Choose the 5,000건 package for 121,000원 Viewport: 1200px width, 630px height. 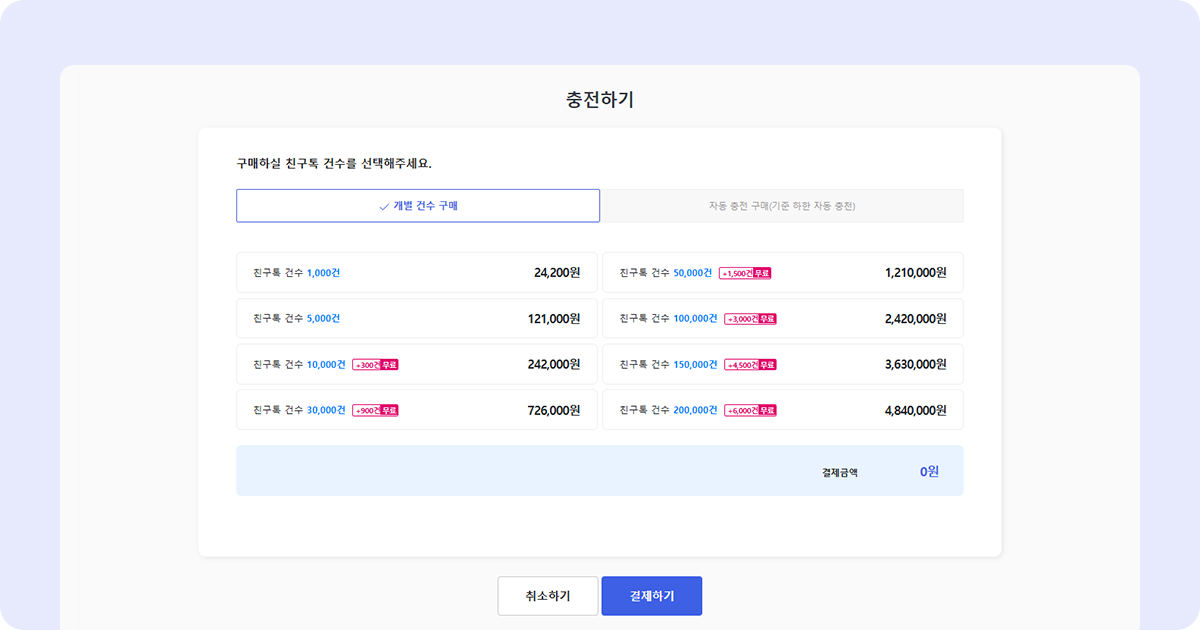[x=417, y=318]
